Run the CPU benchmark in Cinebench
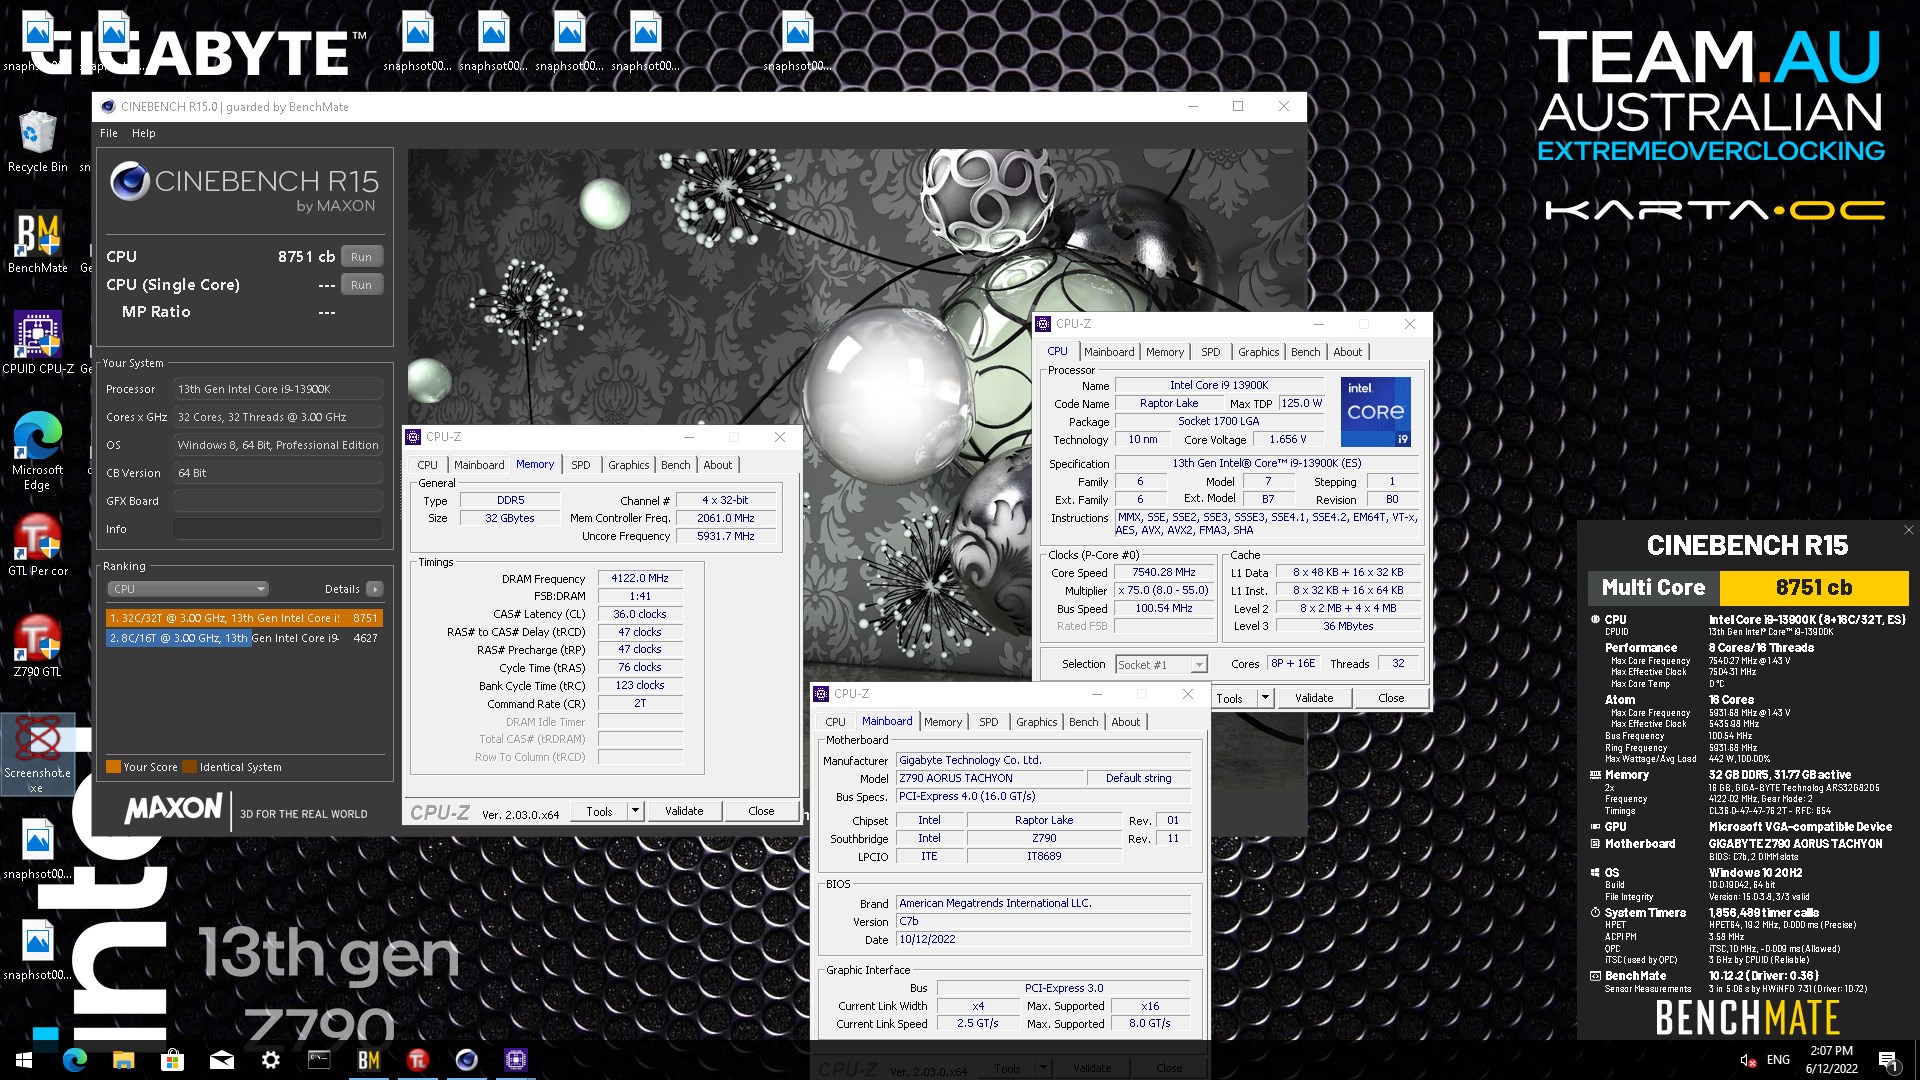1920x1080 pixels. point(362,257)
